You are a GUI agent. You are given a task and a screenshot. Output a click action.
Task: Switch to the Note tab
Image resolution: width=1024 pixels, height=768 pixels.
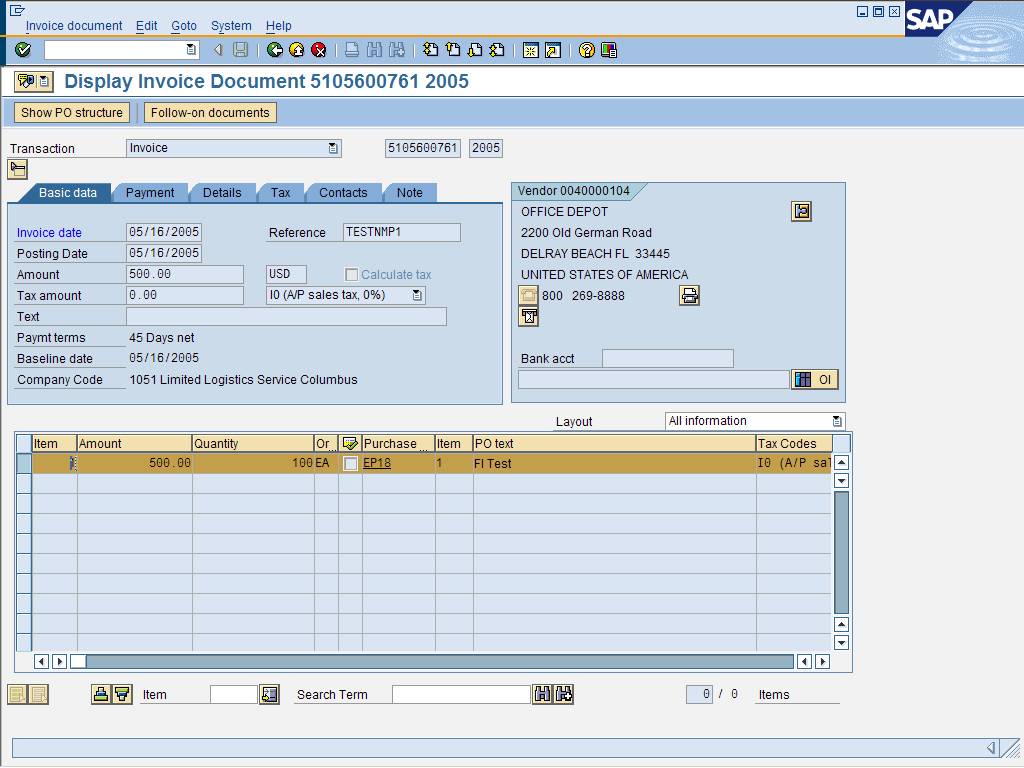point(409,193)
